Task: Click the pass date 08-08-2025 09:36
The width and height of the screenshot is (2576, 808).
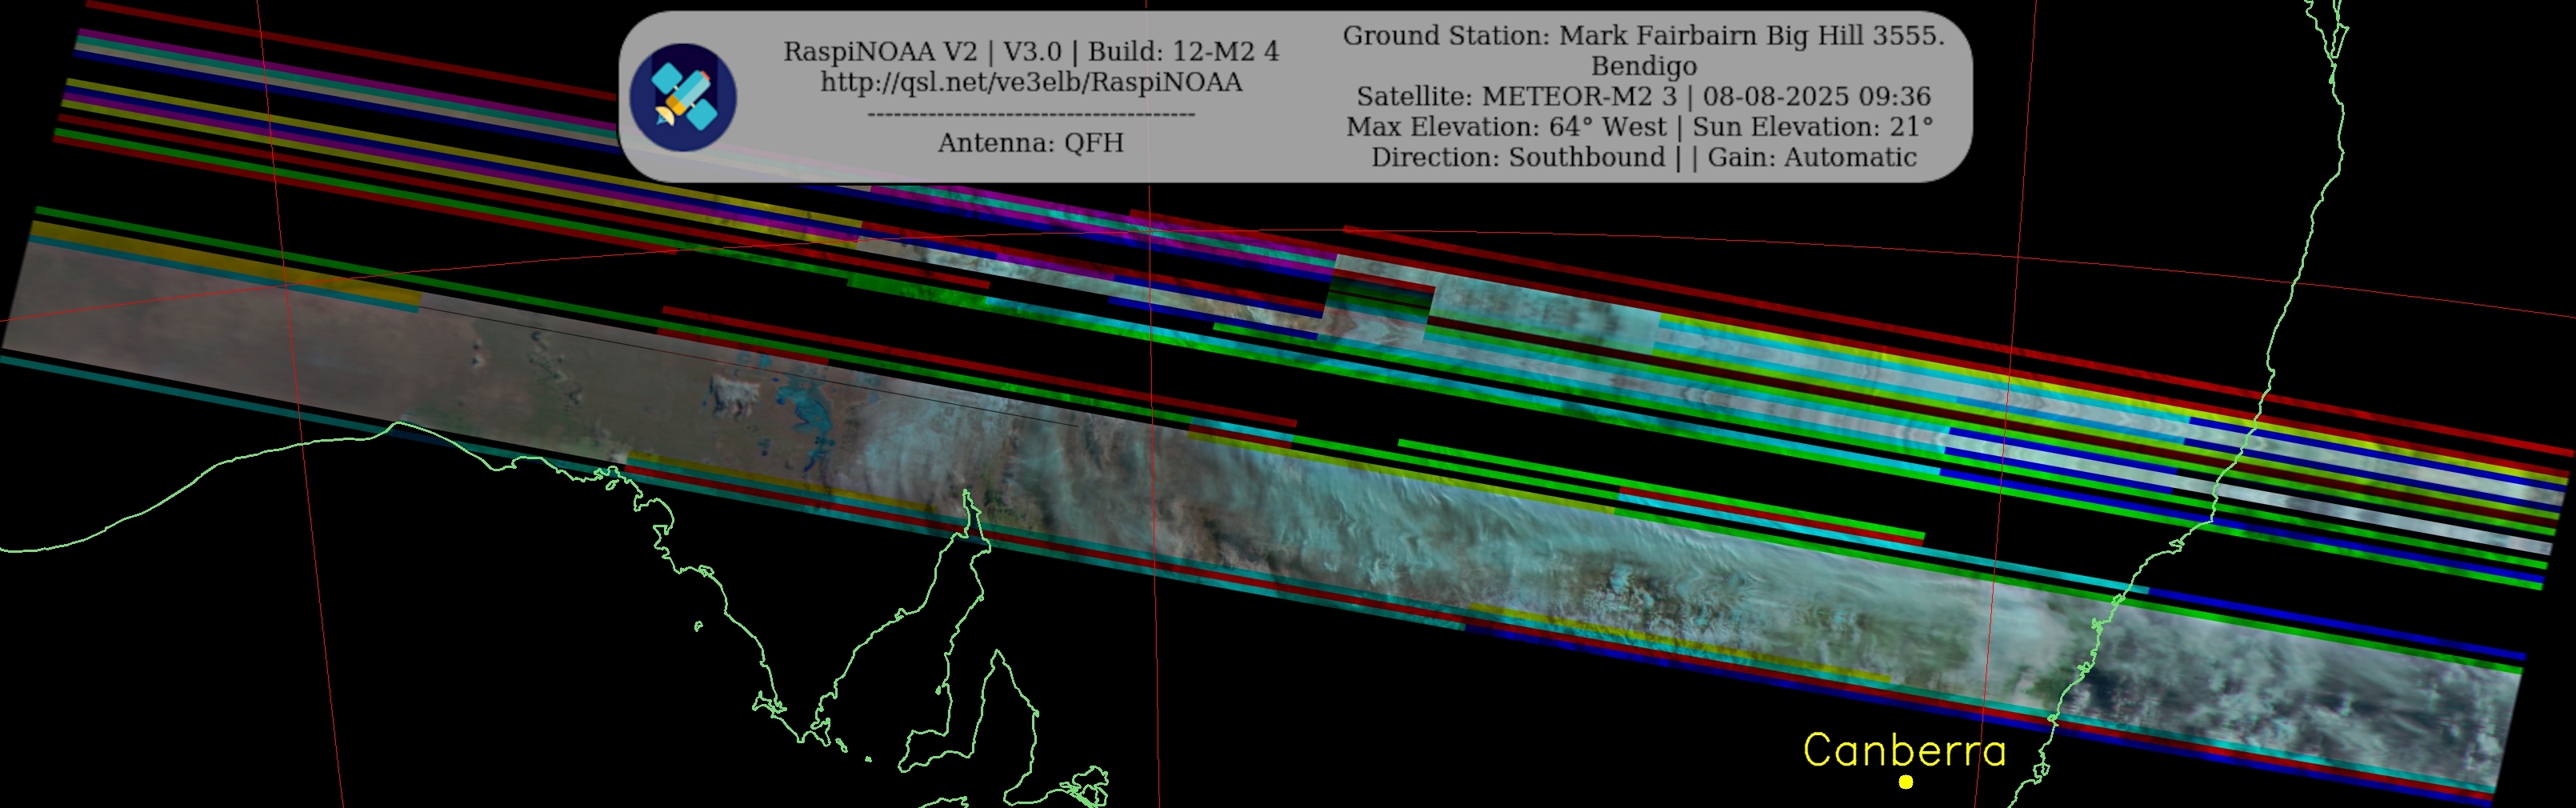Action: 1816,97
